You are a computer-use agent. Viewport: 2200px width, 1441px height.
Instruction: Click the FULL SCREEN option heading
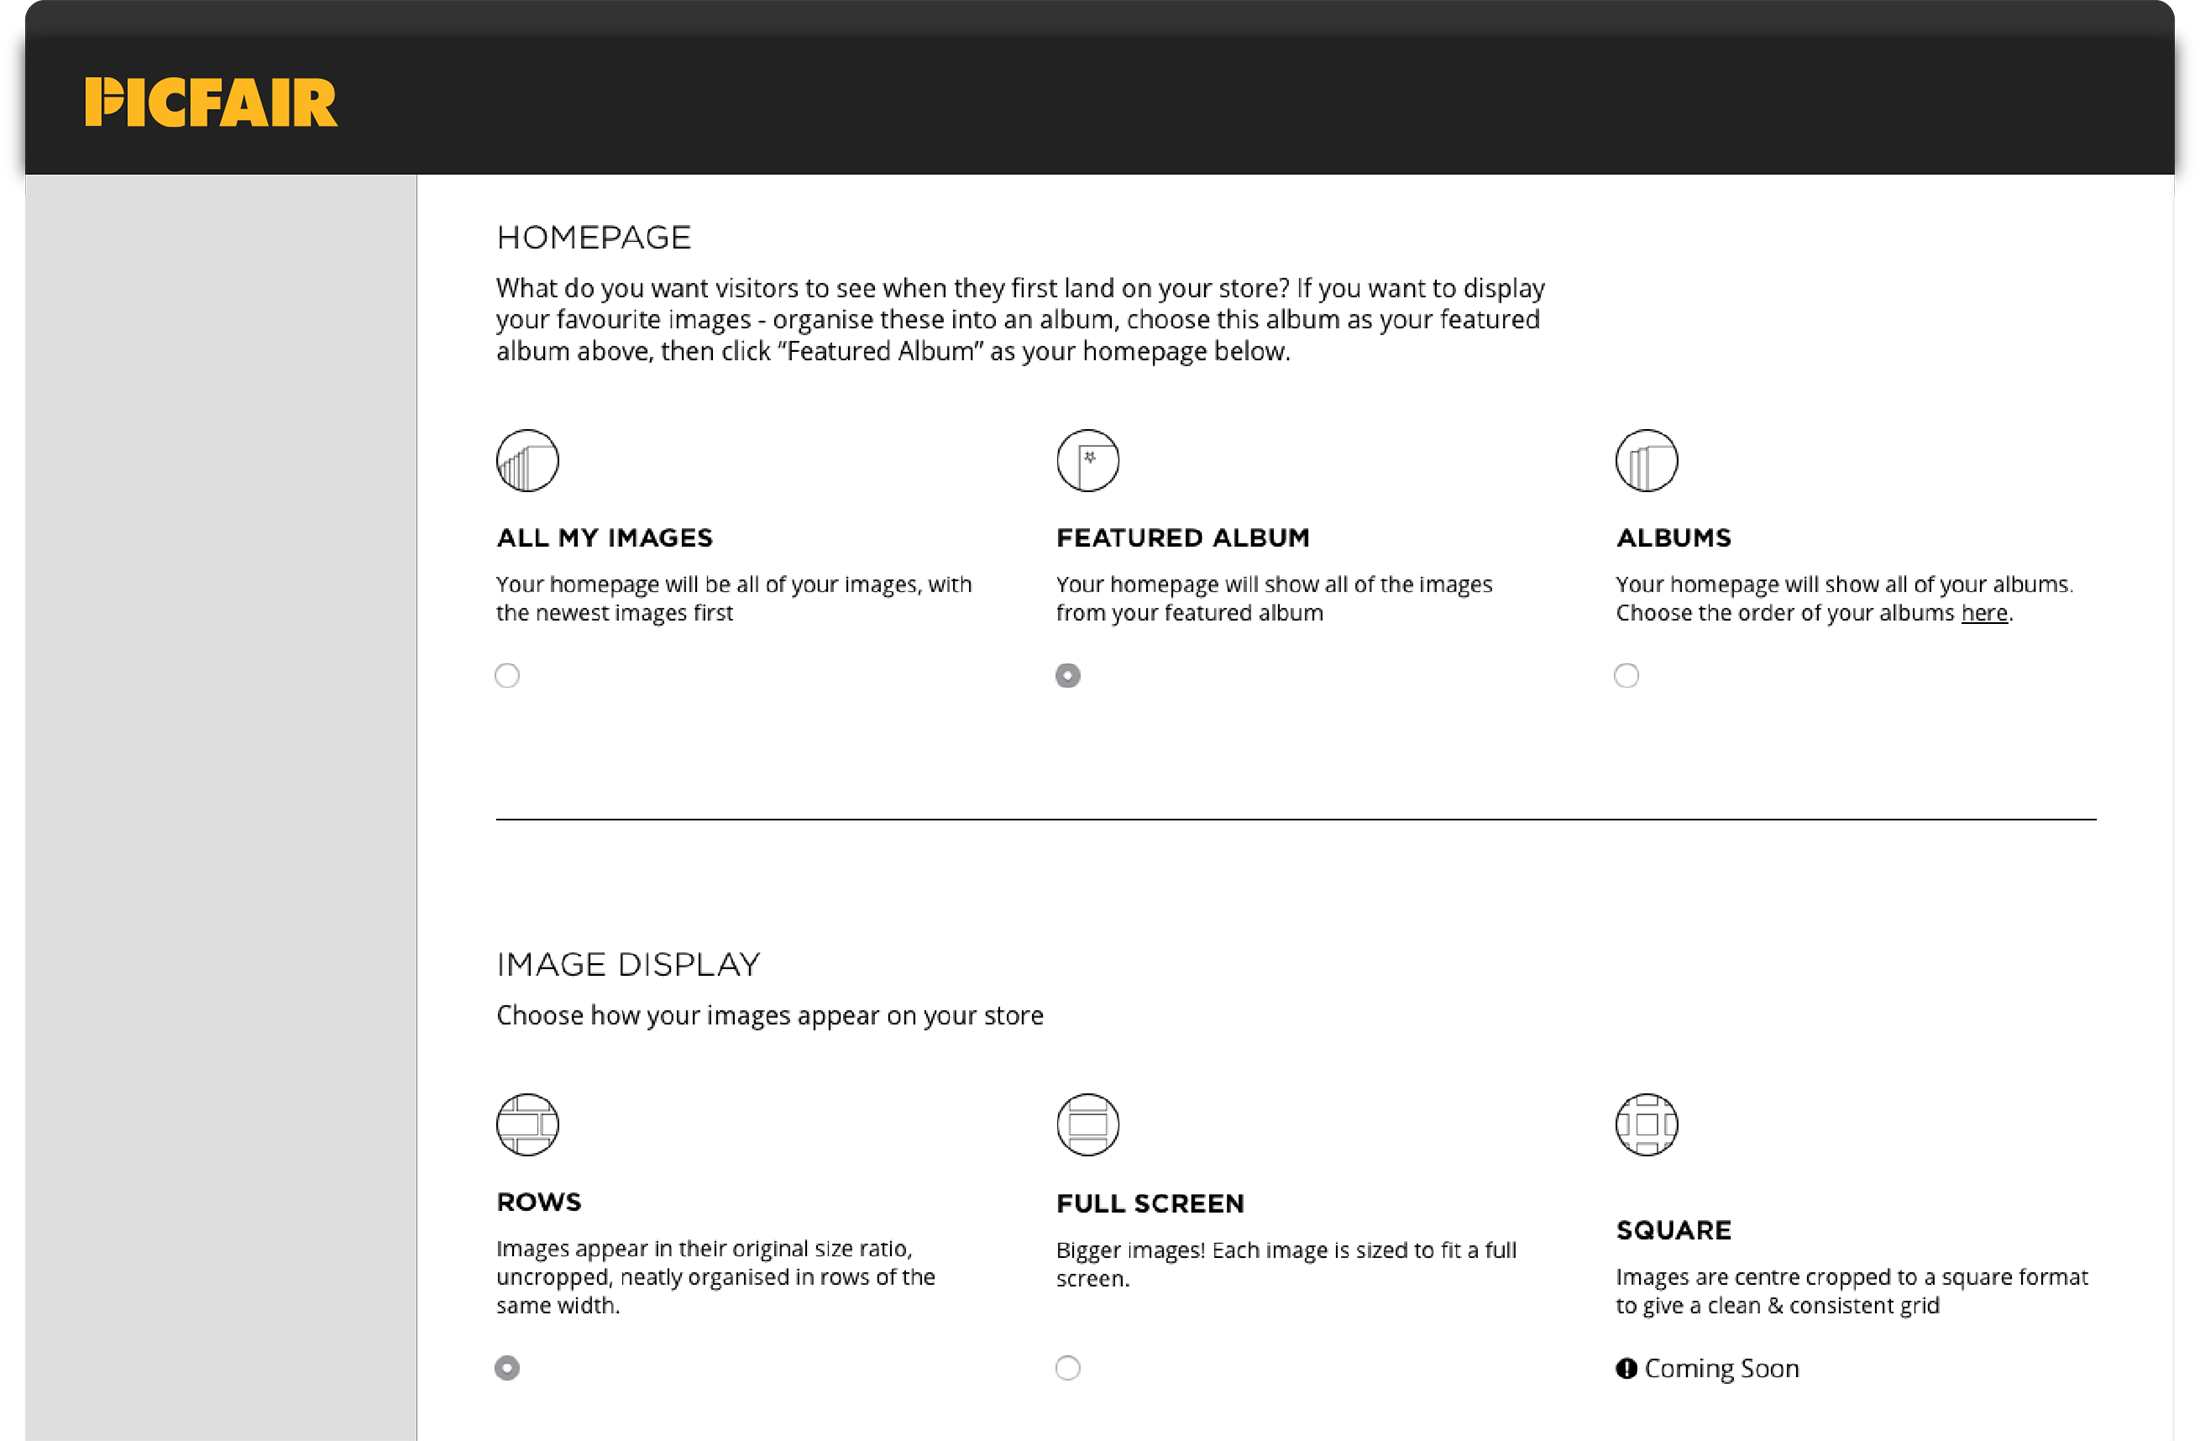click(x=1150, y=1204)
